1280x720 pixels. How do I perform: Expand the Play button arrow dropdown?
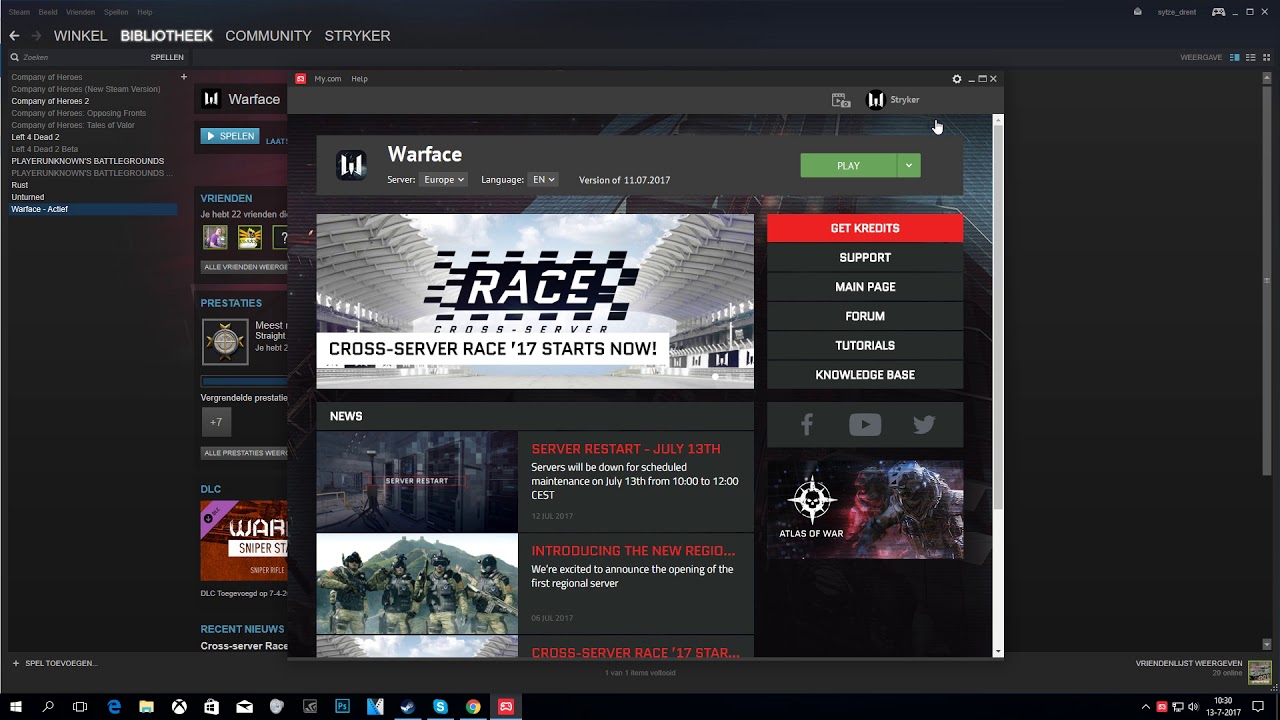(x=908, y=166)
